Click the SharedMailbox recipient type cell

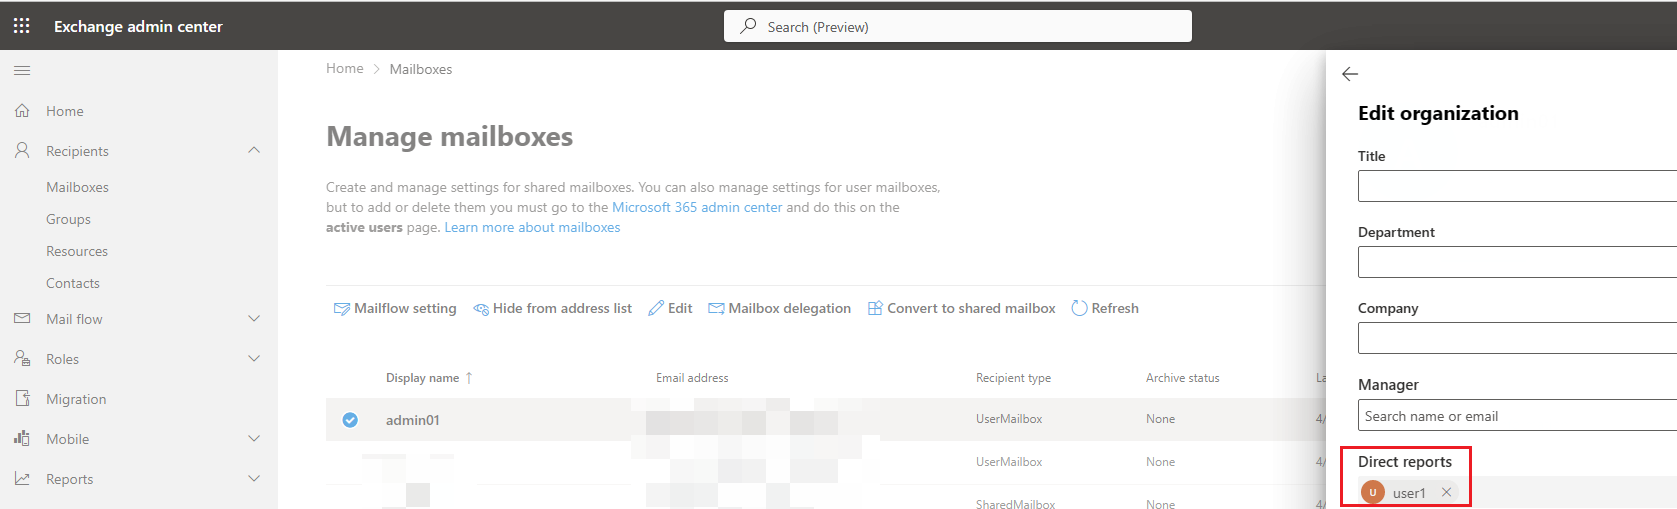[x=1015, y=504]
